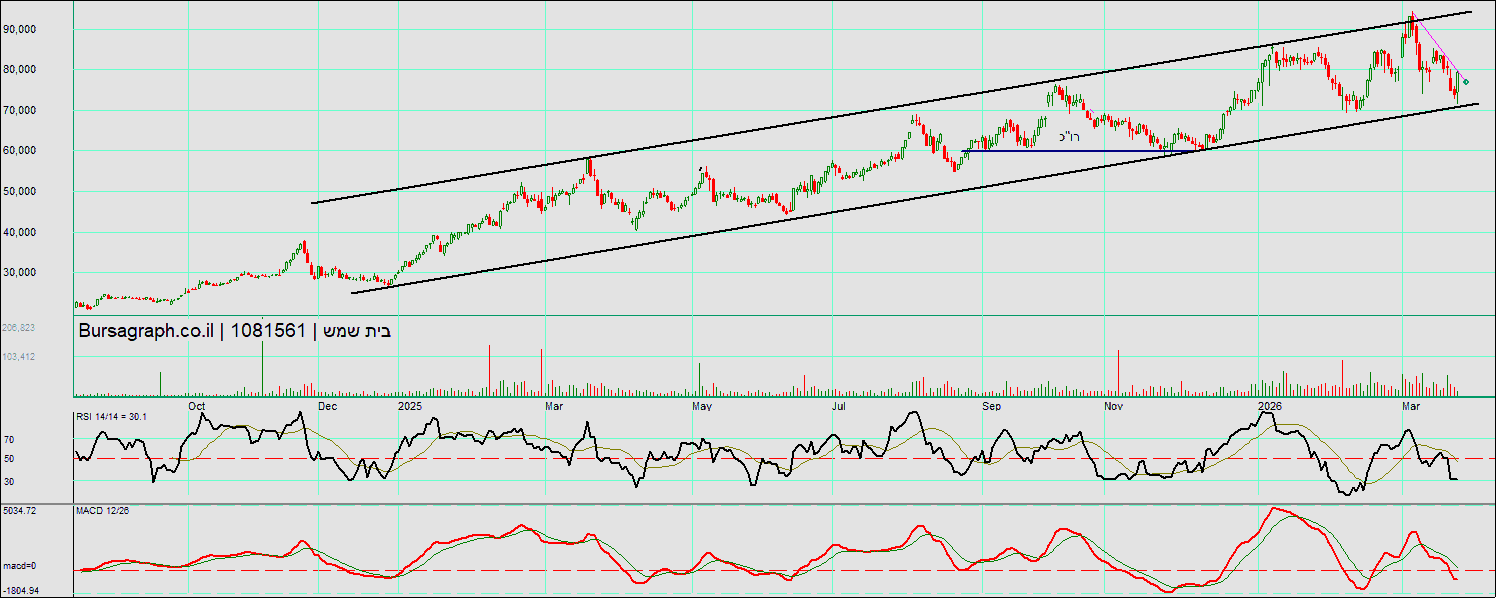Click the 206,823 volume axis label

[18, 327]
